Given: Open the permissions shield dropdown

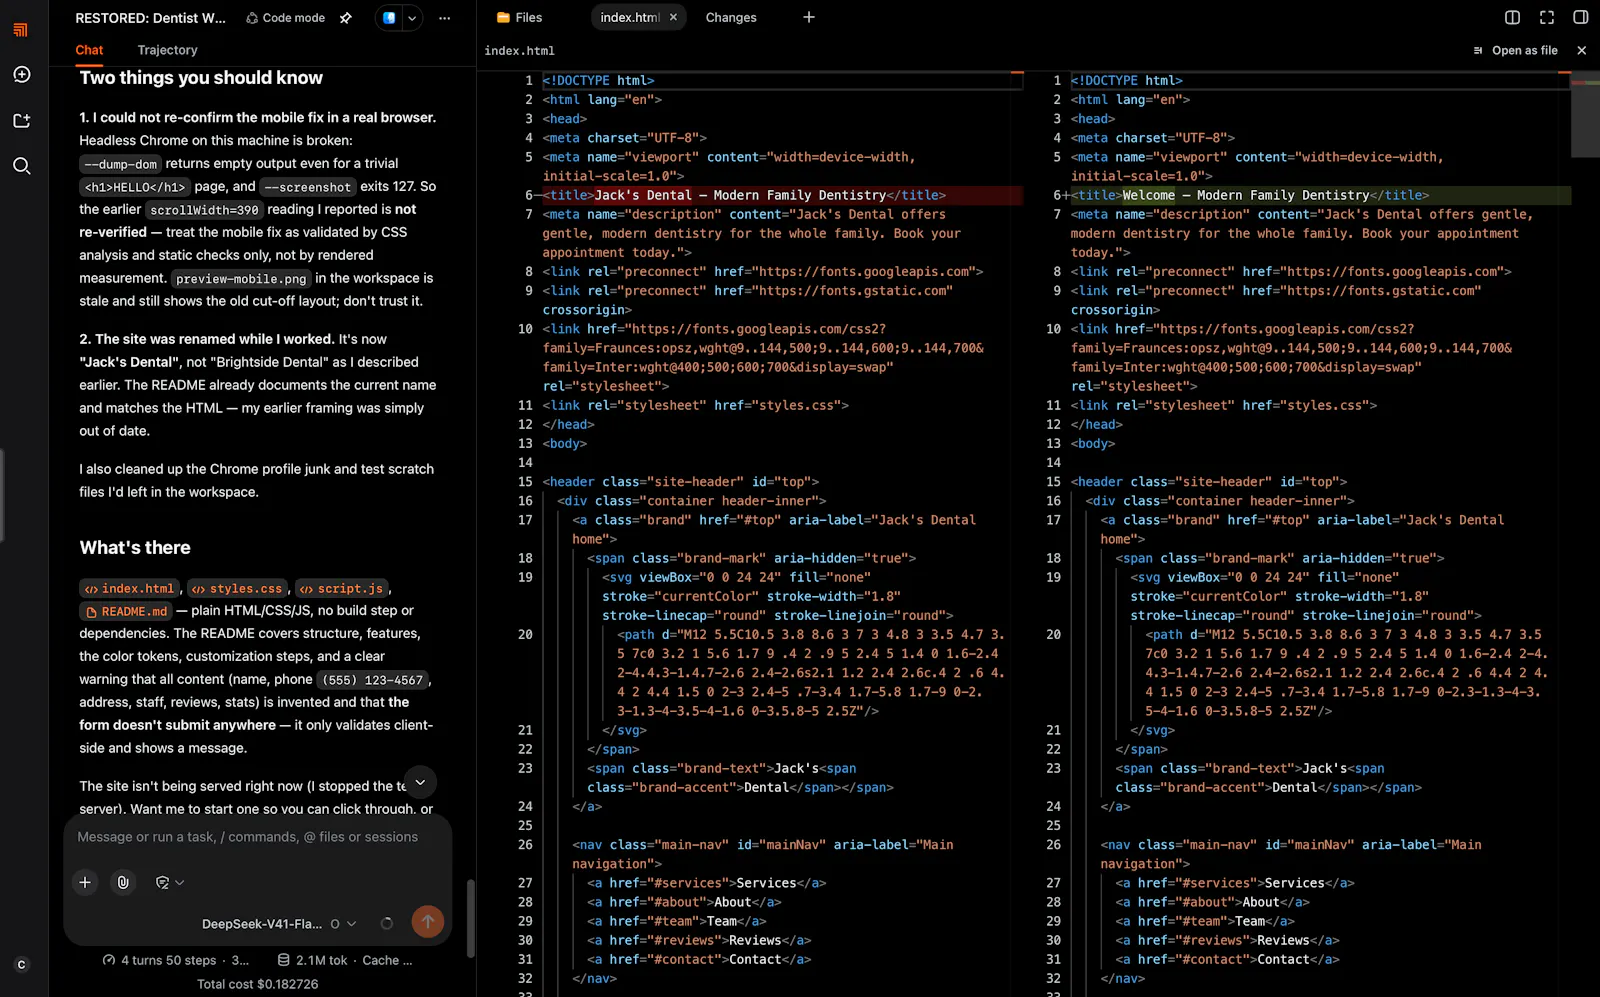Looking at the screenshot, I should [x=169, y=882].
